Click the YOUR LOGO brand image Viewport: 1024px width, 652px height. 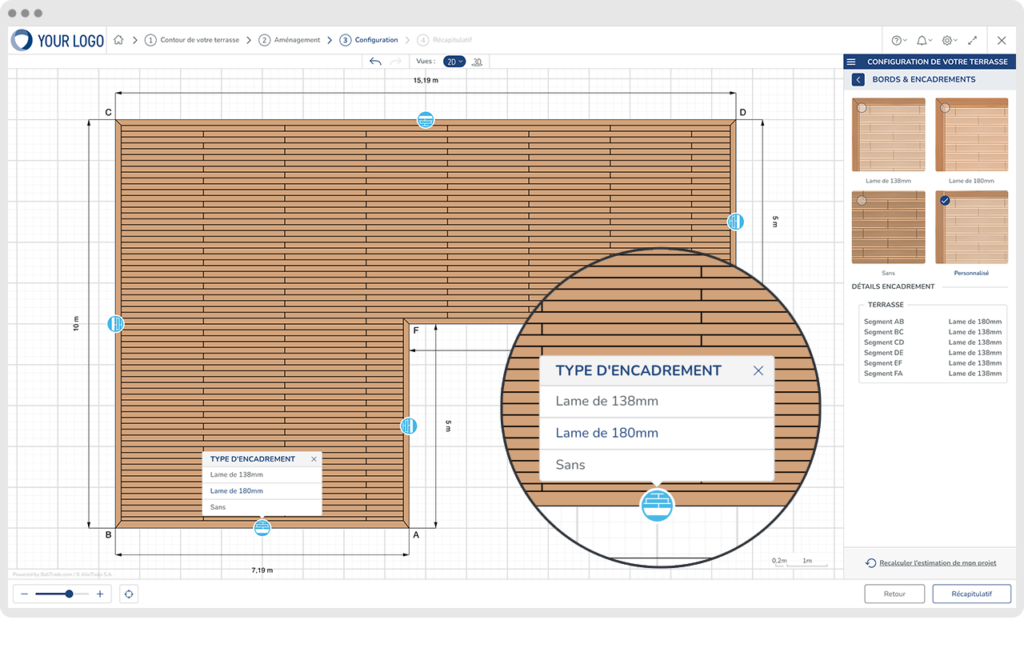(58, 41)
